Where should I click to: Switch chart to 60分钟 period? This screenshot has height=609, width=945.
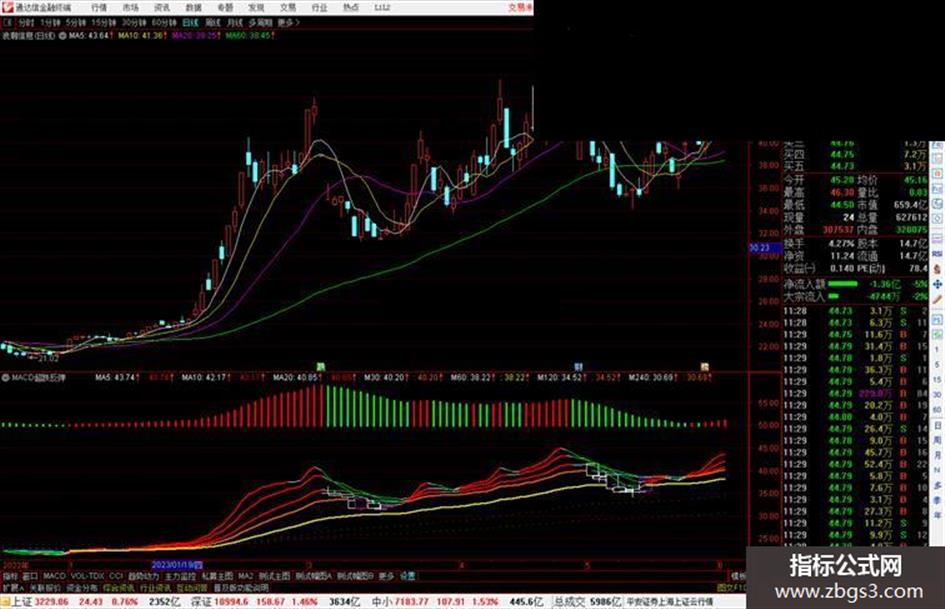pyautogui.click(x=164, y=23)
